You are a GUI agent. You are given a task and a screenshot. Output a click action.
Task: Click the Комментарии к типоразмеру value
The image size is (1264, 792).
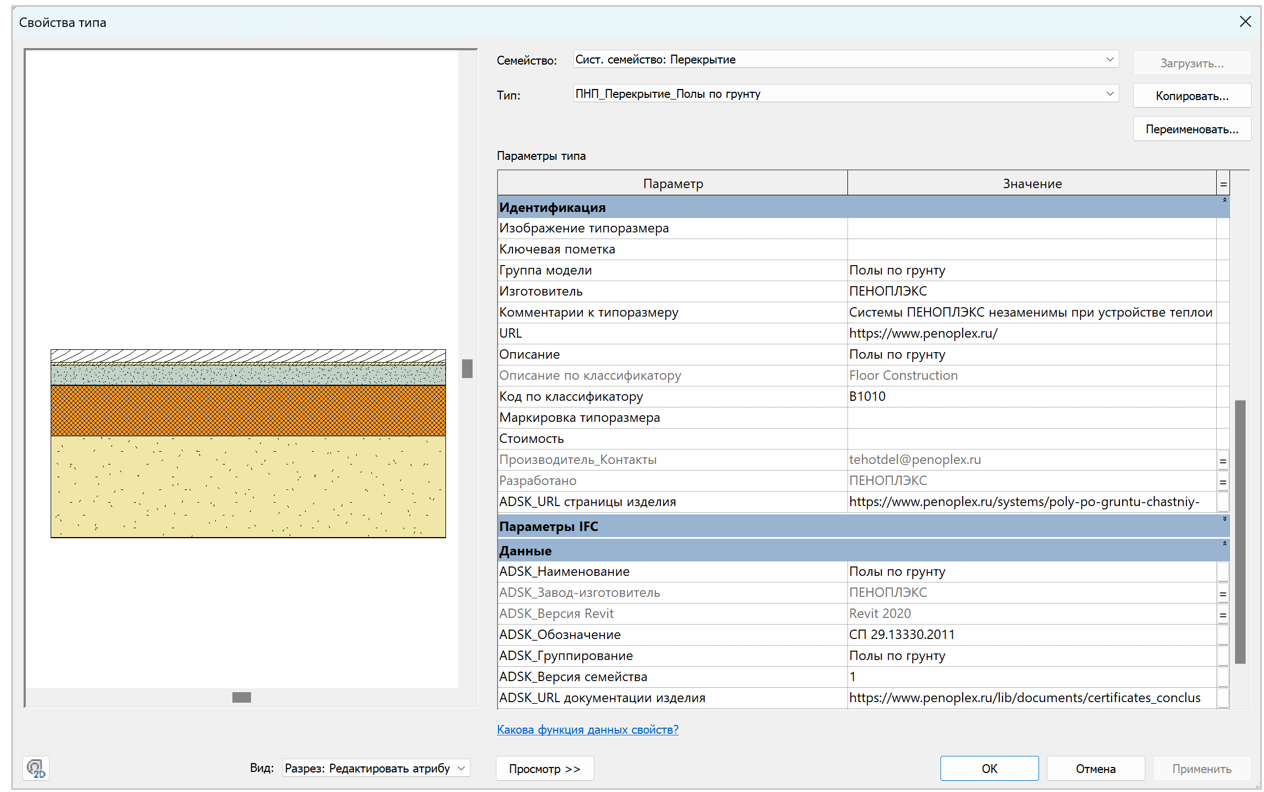coord(1031,312)
